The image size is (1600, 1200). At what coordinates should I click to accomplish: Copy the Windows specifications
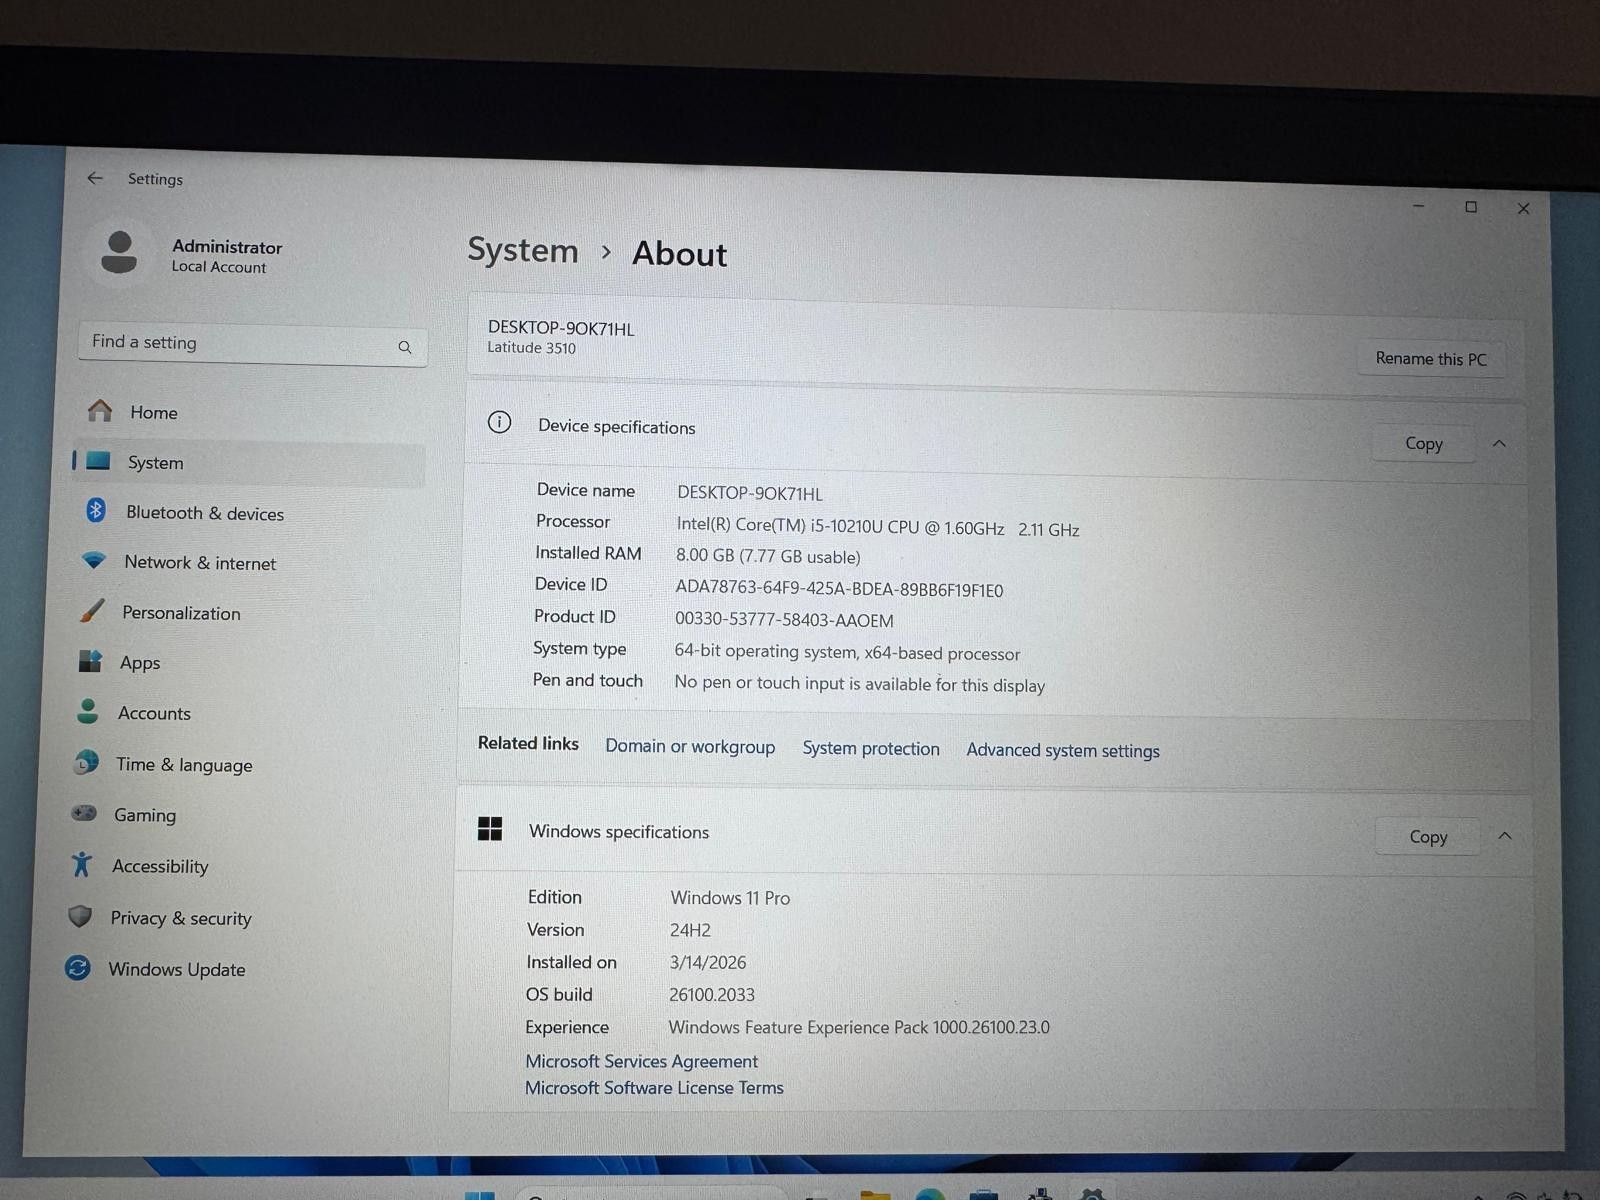pyautogui.click(x=1428, y=837)
